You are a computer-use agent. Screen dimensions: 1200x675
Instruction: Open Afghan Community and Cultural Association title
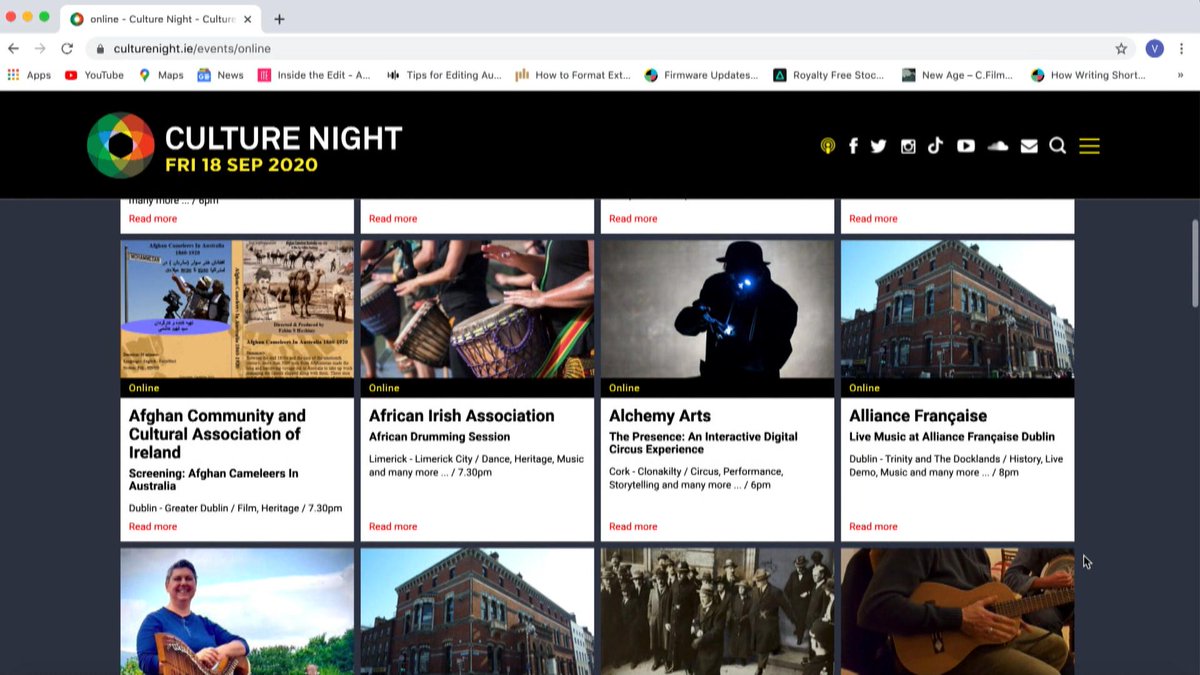[x=218, y=434]
